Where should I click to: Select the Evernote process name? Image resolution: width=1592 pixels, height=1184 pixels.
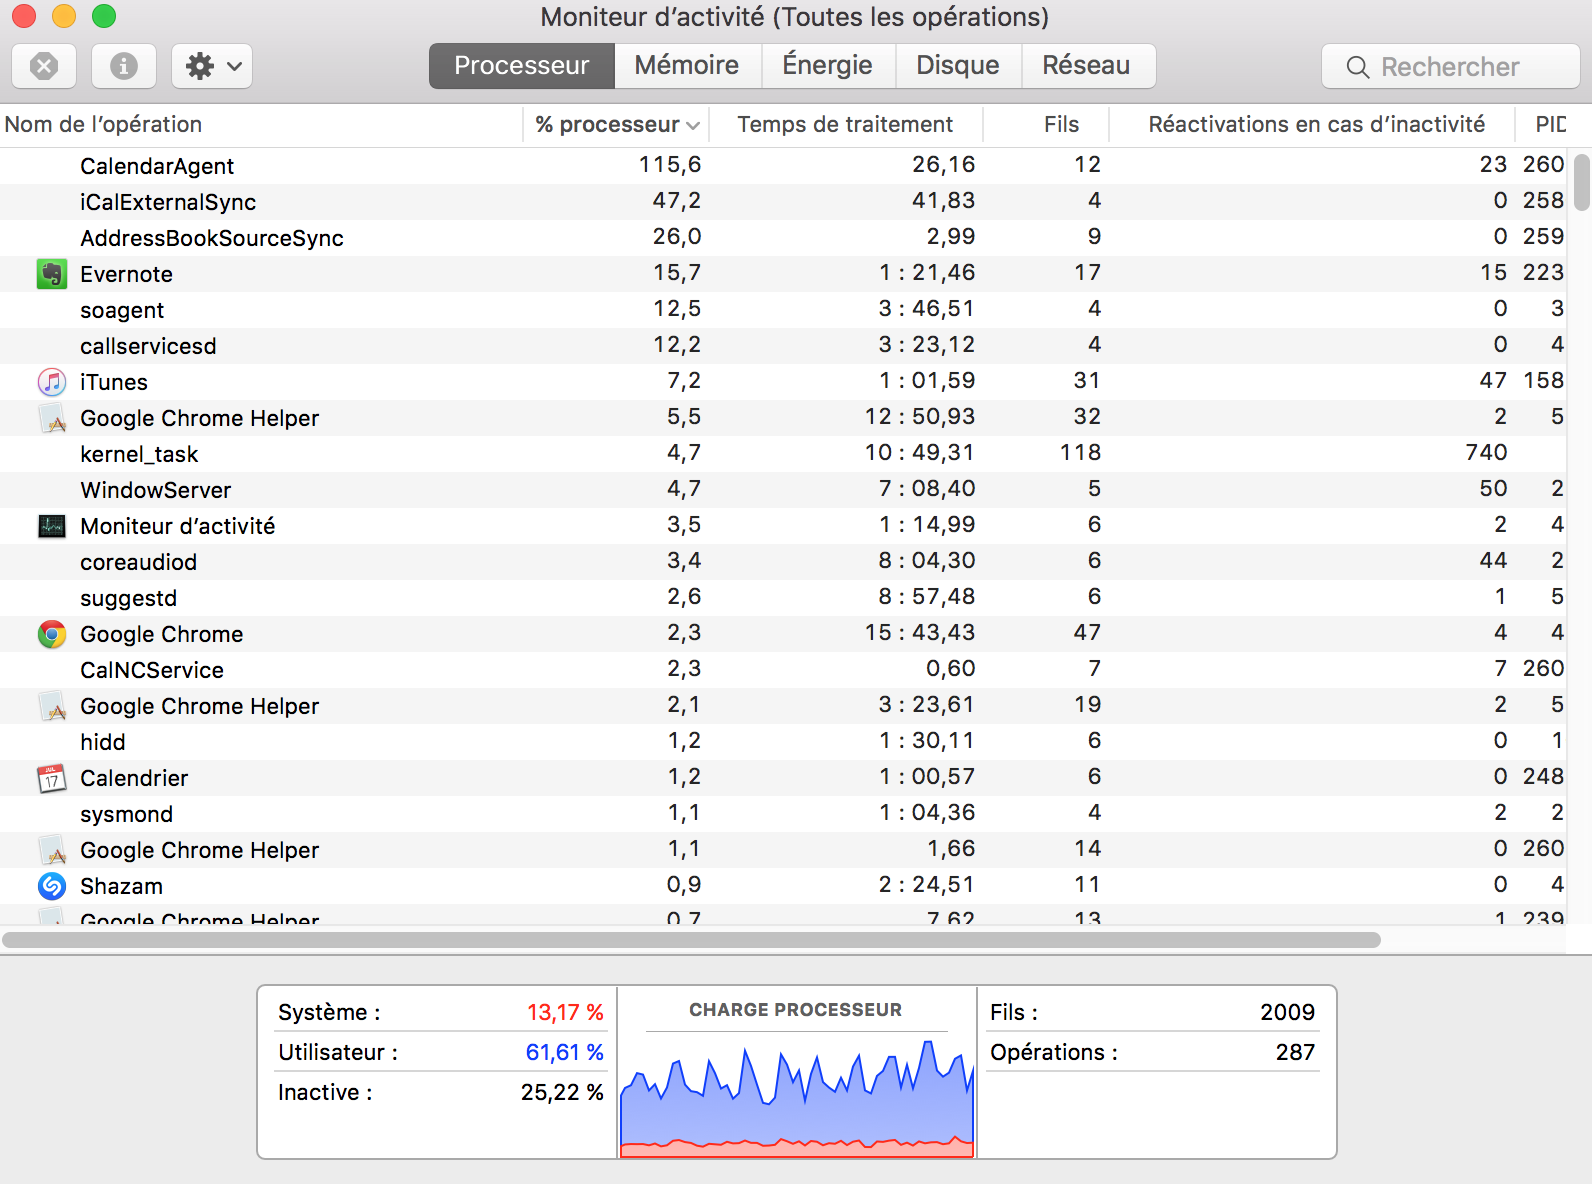(x=126, y=274)
